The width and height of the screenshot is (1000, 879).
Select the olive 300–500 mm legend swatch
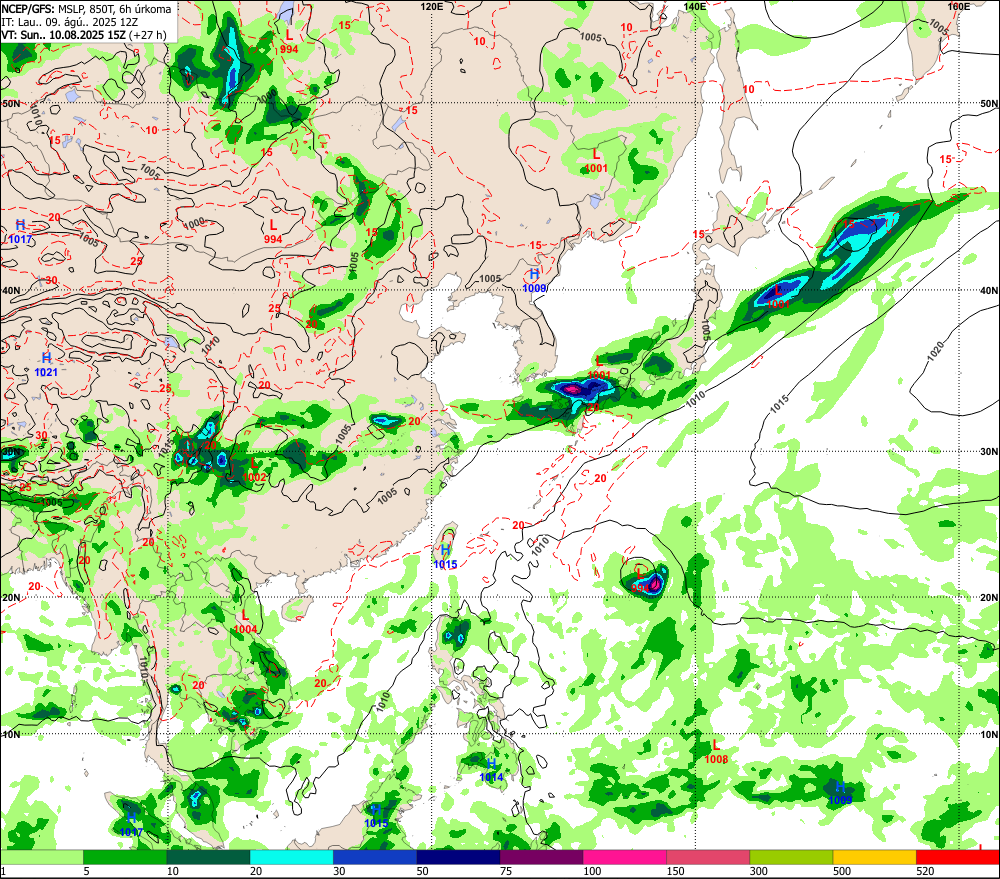(791, 857)
